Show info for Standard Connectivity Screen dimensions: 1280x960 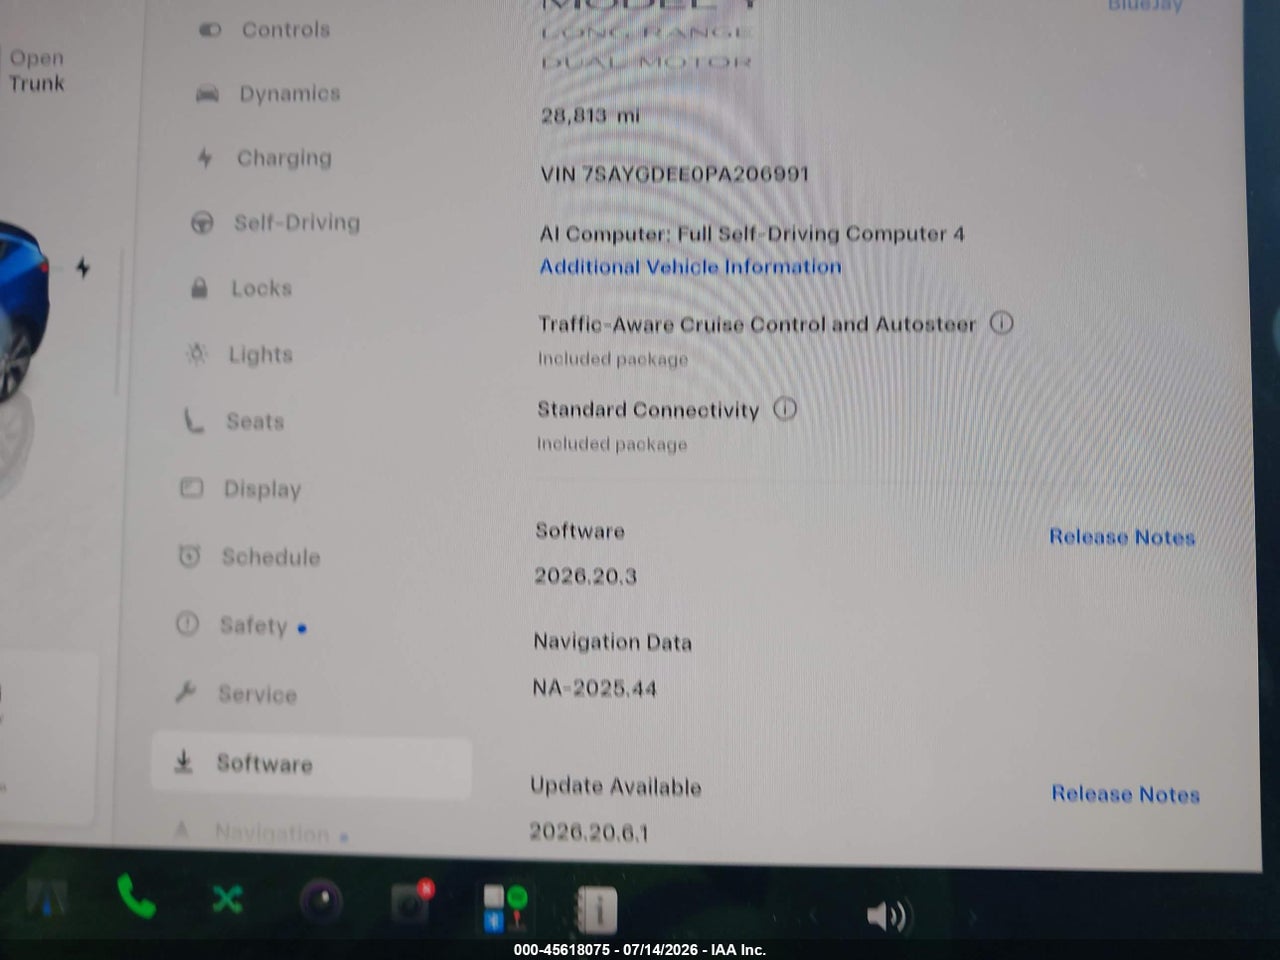(x=785, y=408)
